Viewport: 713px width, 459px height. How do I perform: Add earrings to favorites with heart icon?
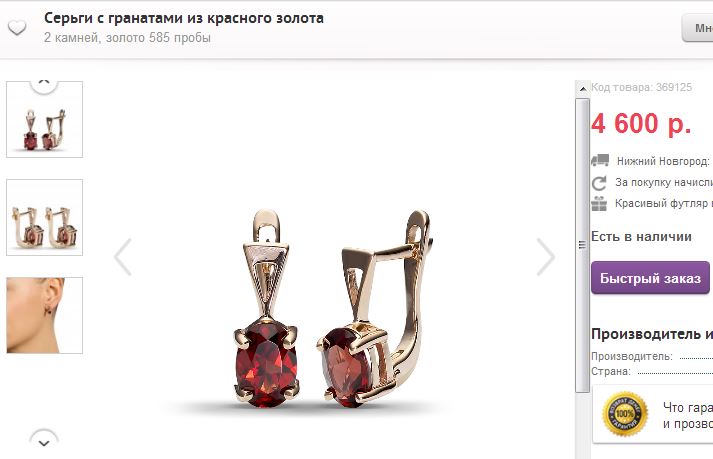pos(17,28)
